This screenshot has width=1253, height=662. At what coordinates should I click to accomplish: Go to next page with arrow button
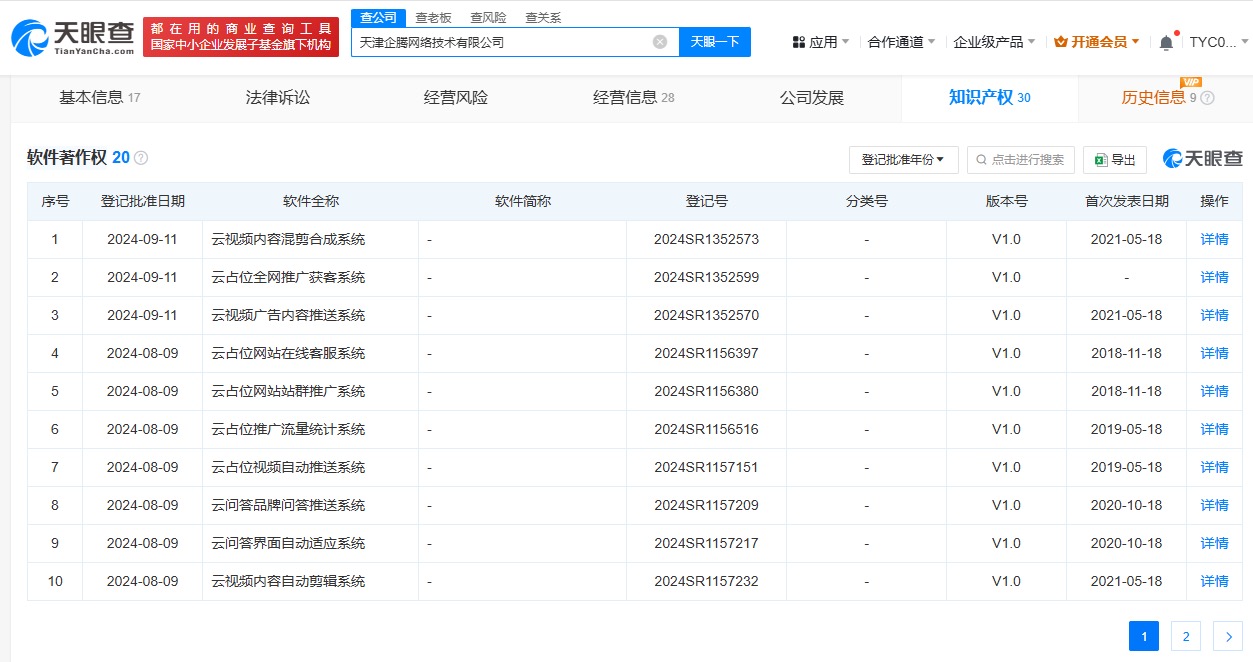point(1227,636)
